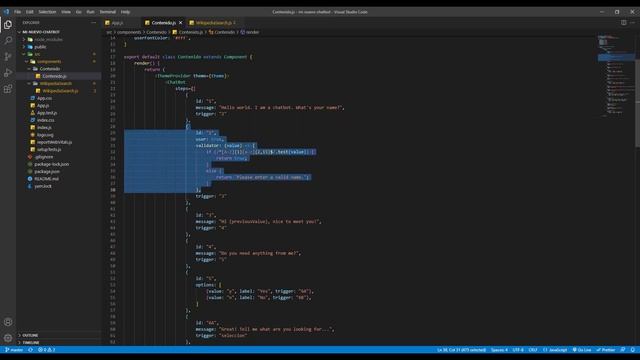The height and width of the screenshot is (360, 640).
Task: Open the Run menu
Action: tap(90, 12)
